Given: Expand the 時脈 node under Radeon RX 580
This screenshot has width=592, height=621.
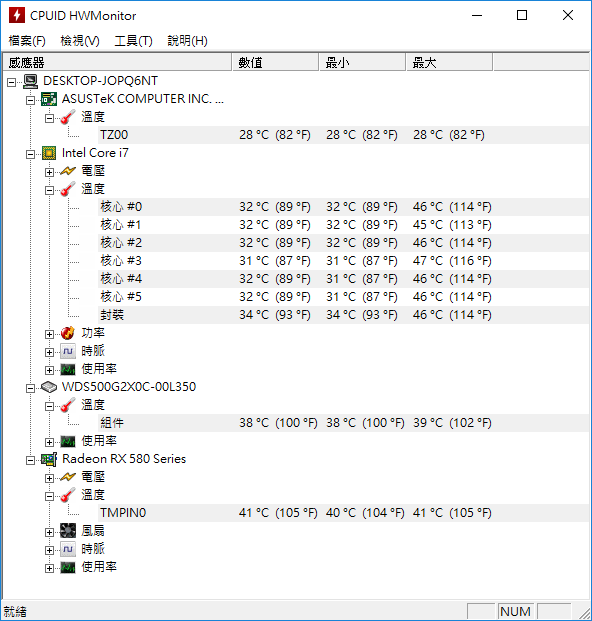Looking at the screenshot, I should coord(49,551).
